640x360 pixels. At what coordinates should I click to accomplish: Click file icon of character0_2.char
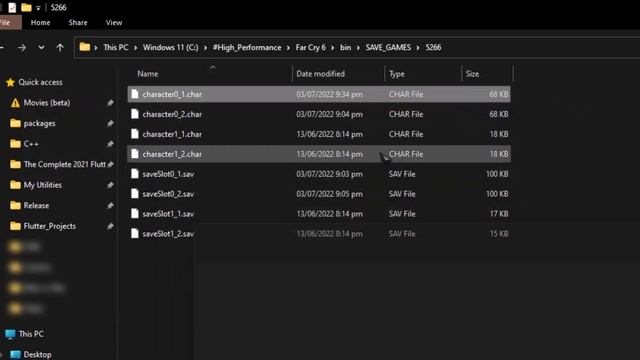[135, 114]
